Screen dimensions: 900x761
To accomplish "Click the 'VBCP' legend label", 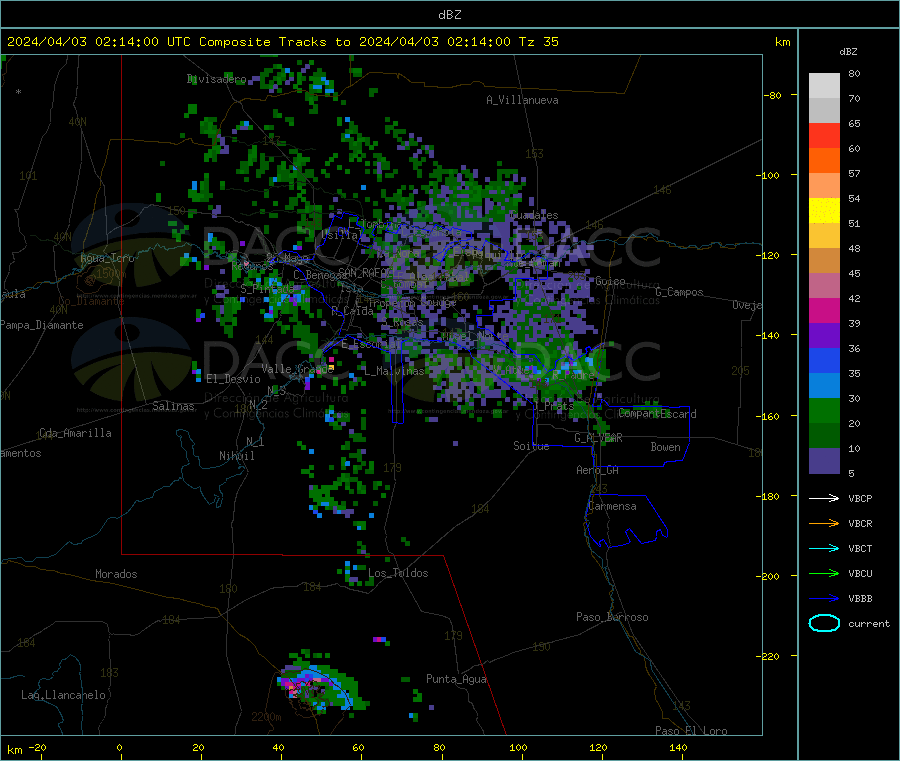I will pos(860,498).
